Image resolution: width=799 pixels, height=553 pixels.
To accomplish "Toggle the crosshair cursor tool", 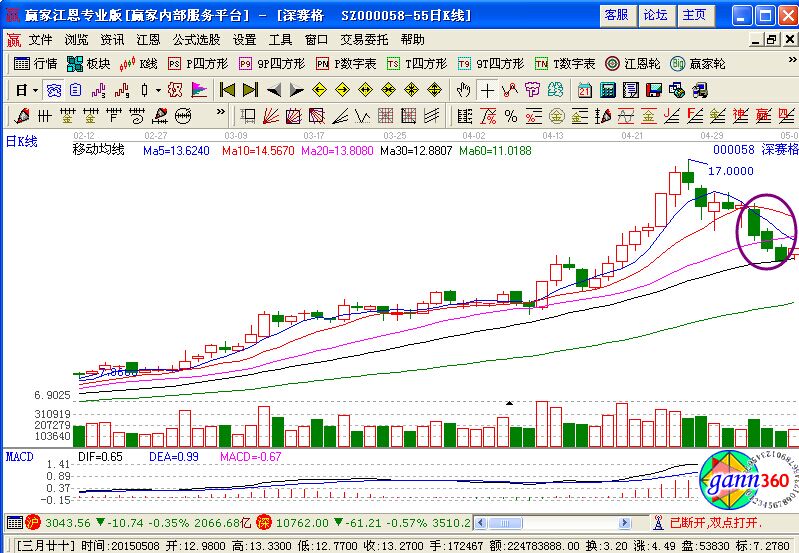I will point(487,90).
